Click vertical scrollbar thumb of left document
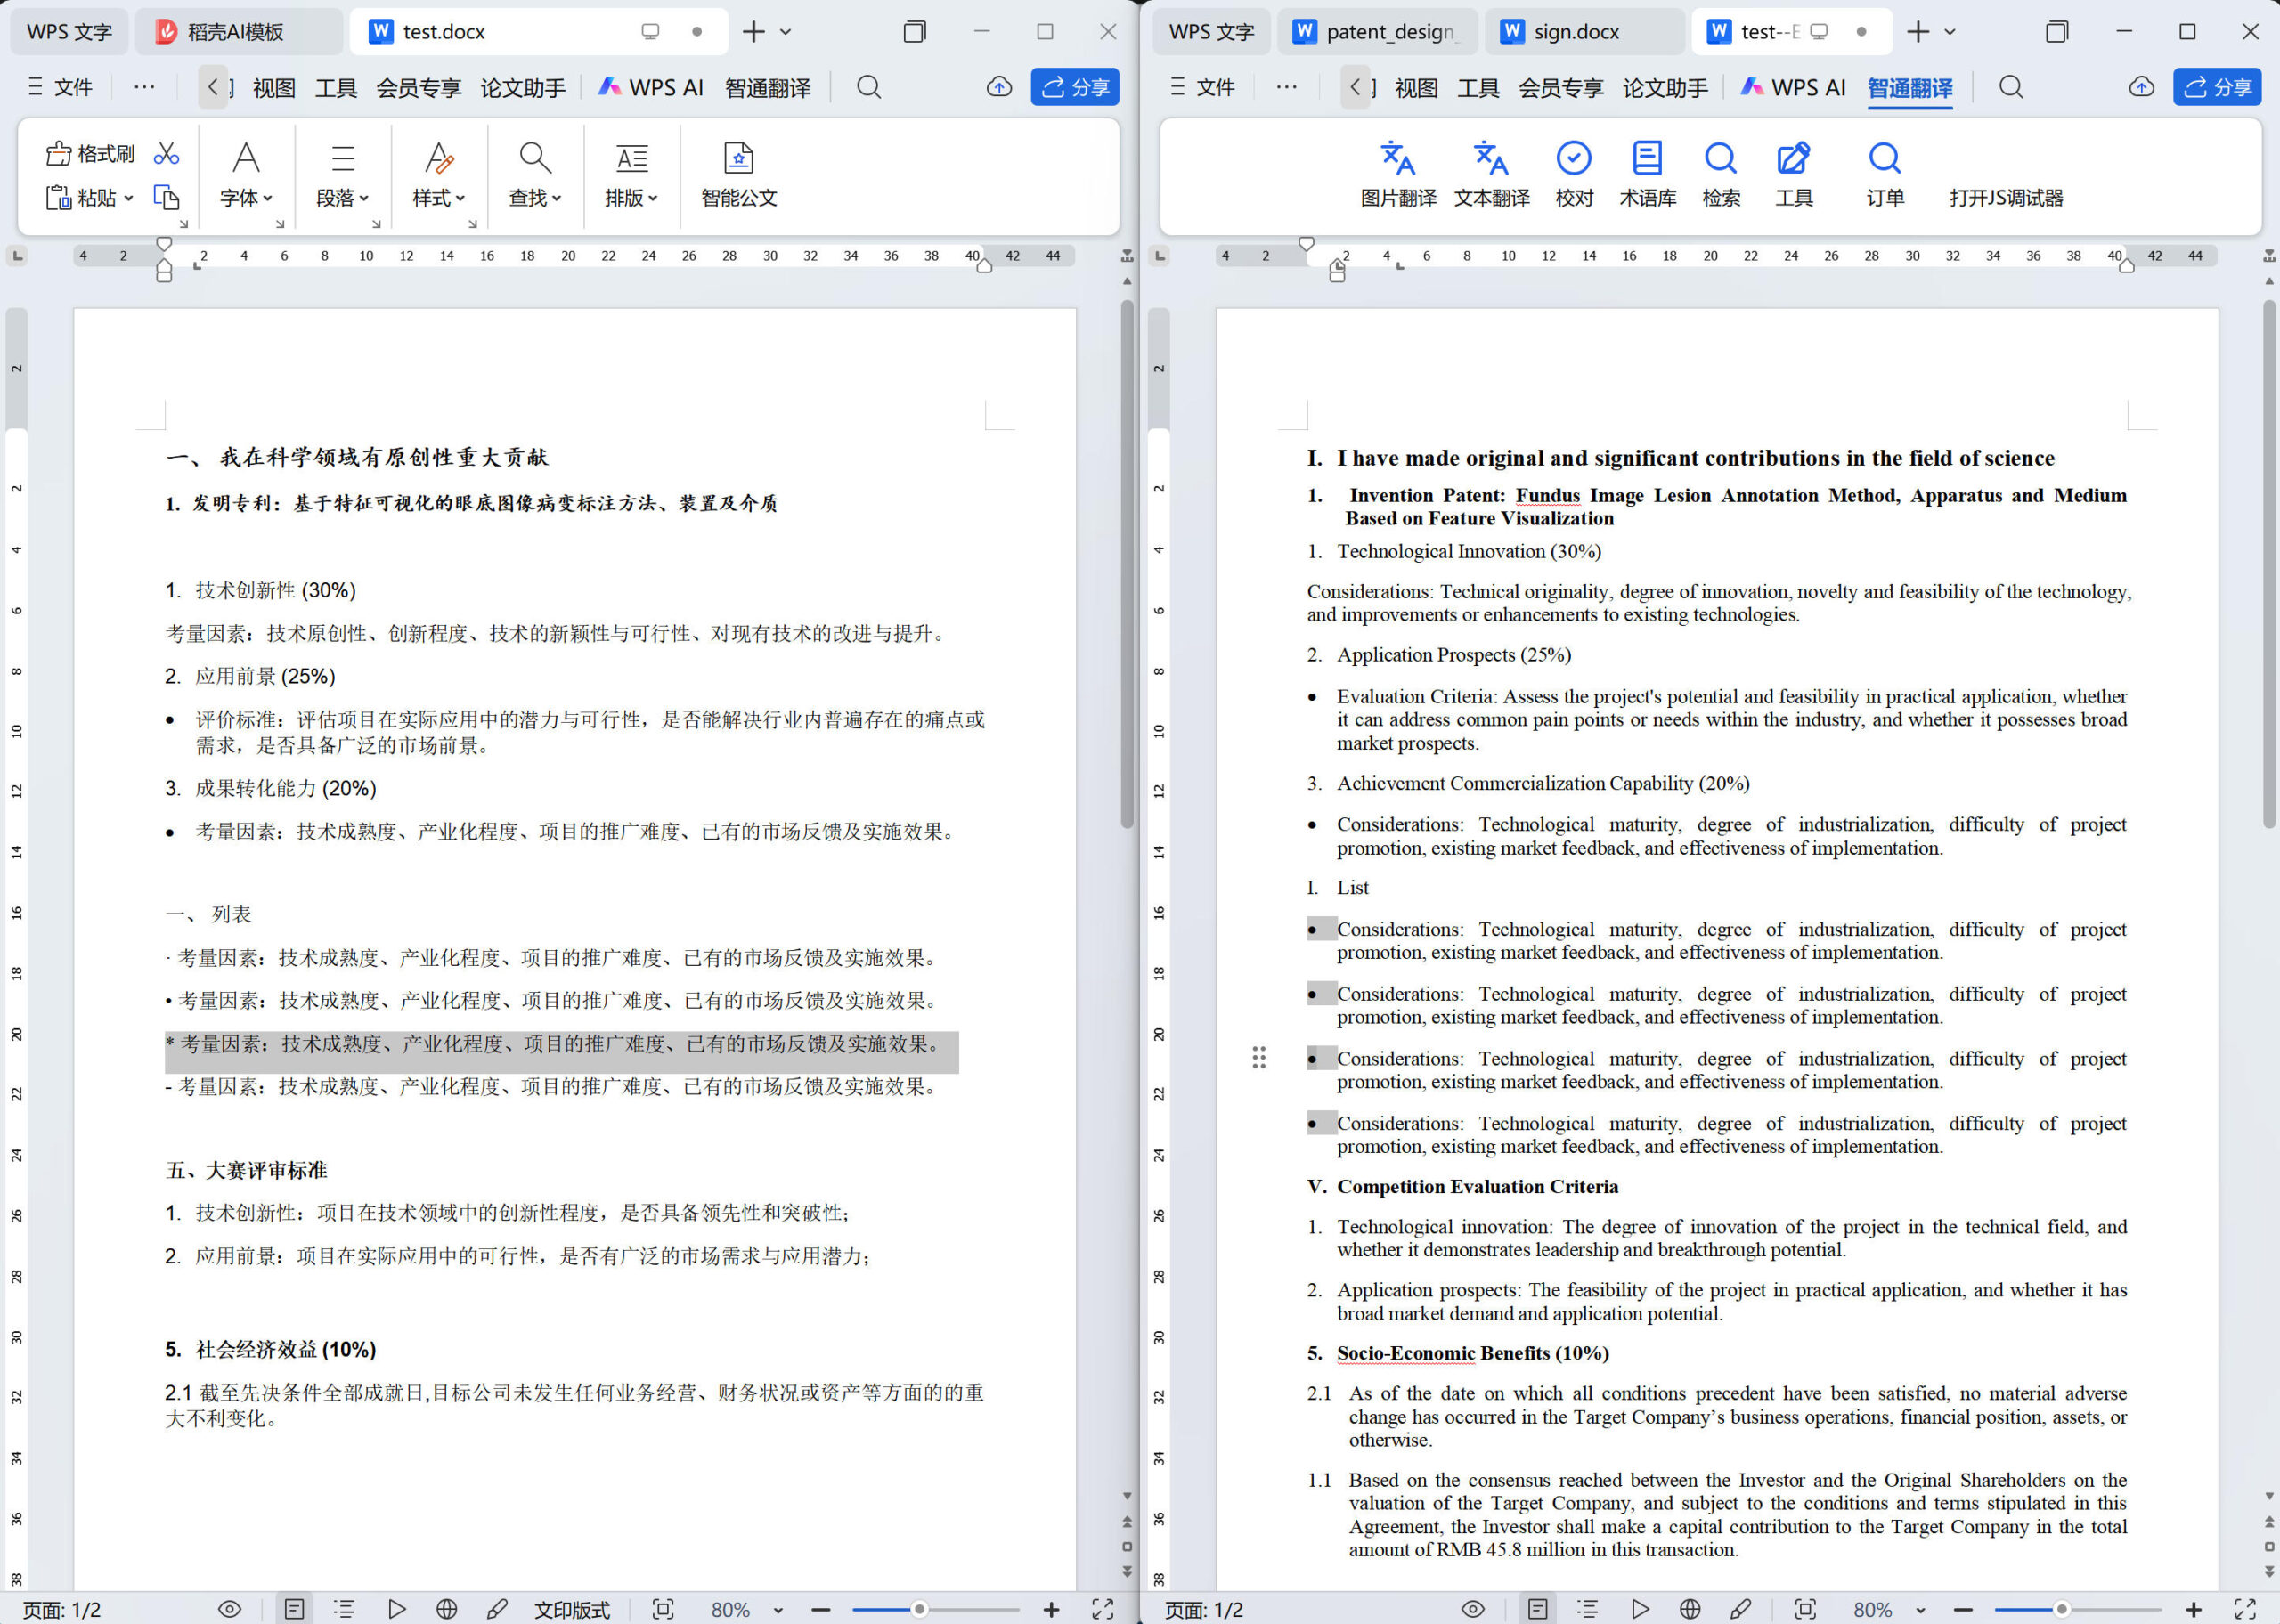This screenshot has width=2280, height=1624. pyautogui.click(x=1127, y=565)
